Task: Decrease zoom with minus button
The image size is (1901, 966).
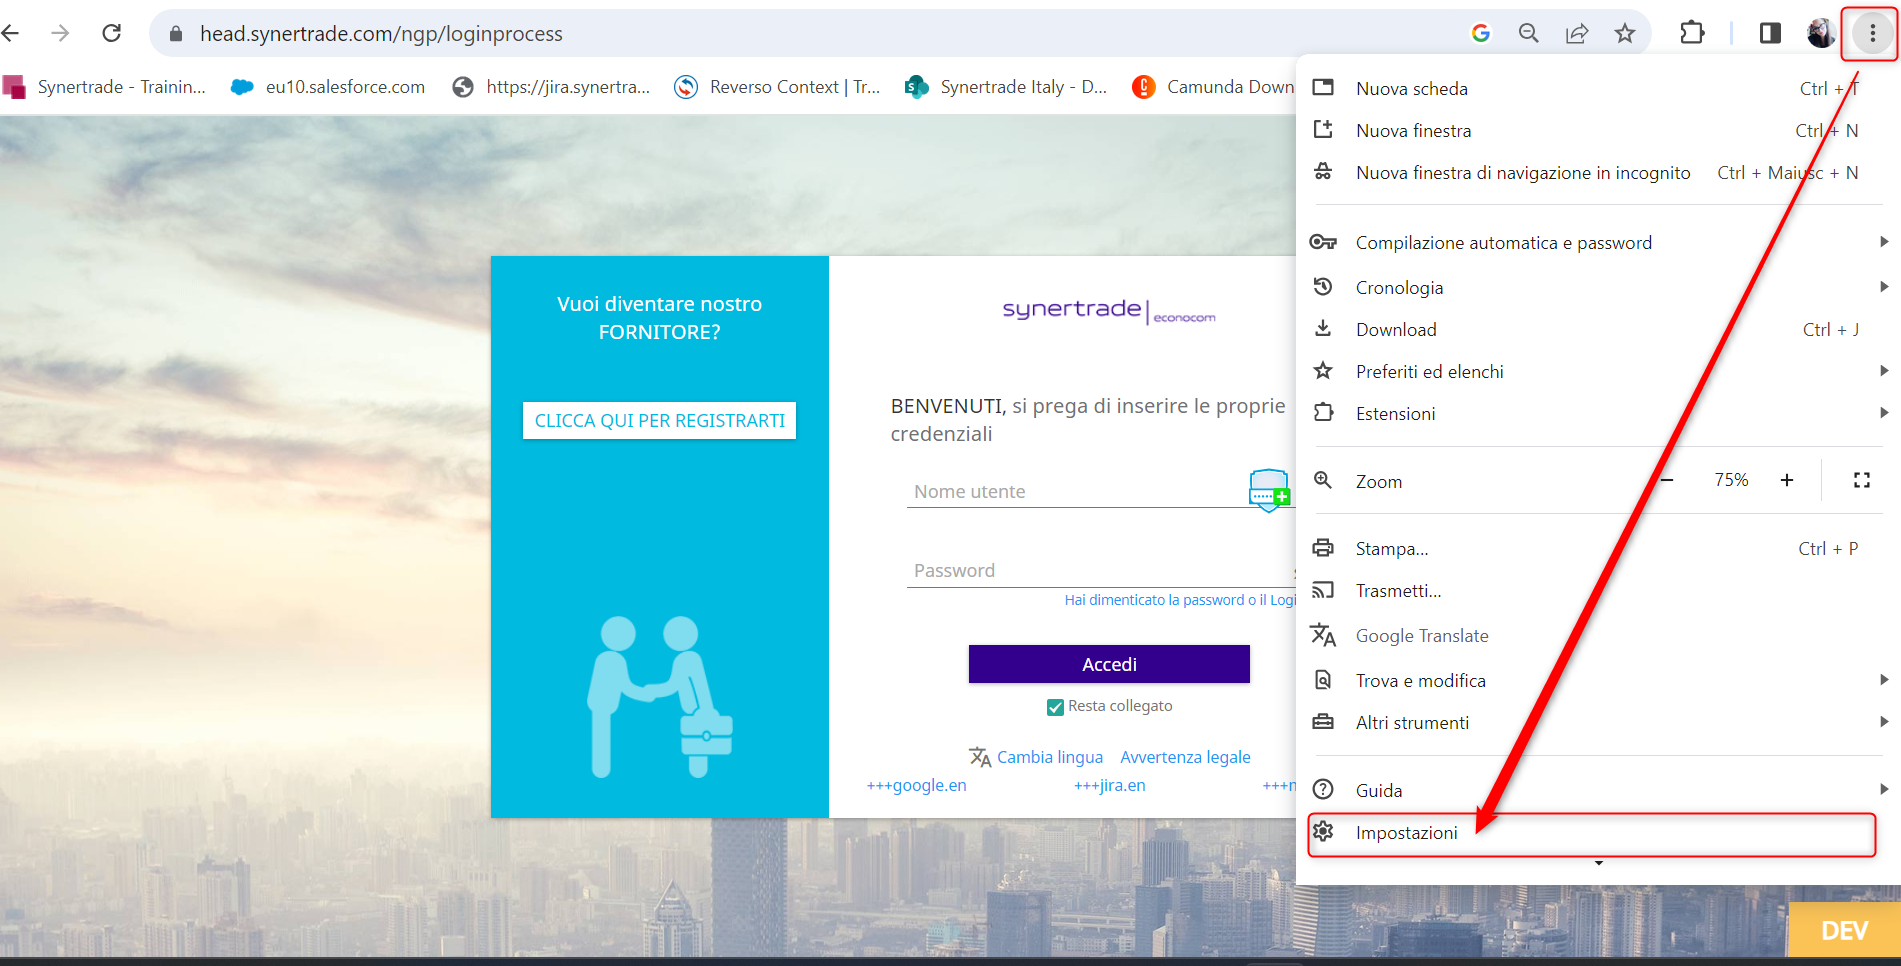Action: tap(1667, 480)
